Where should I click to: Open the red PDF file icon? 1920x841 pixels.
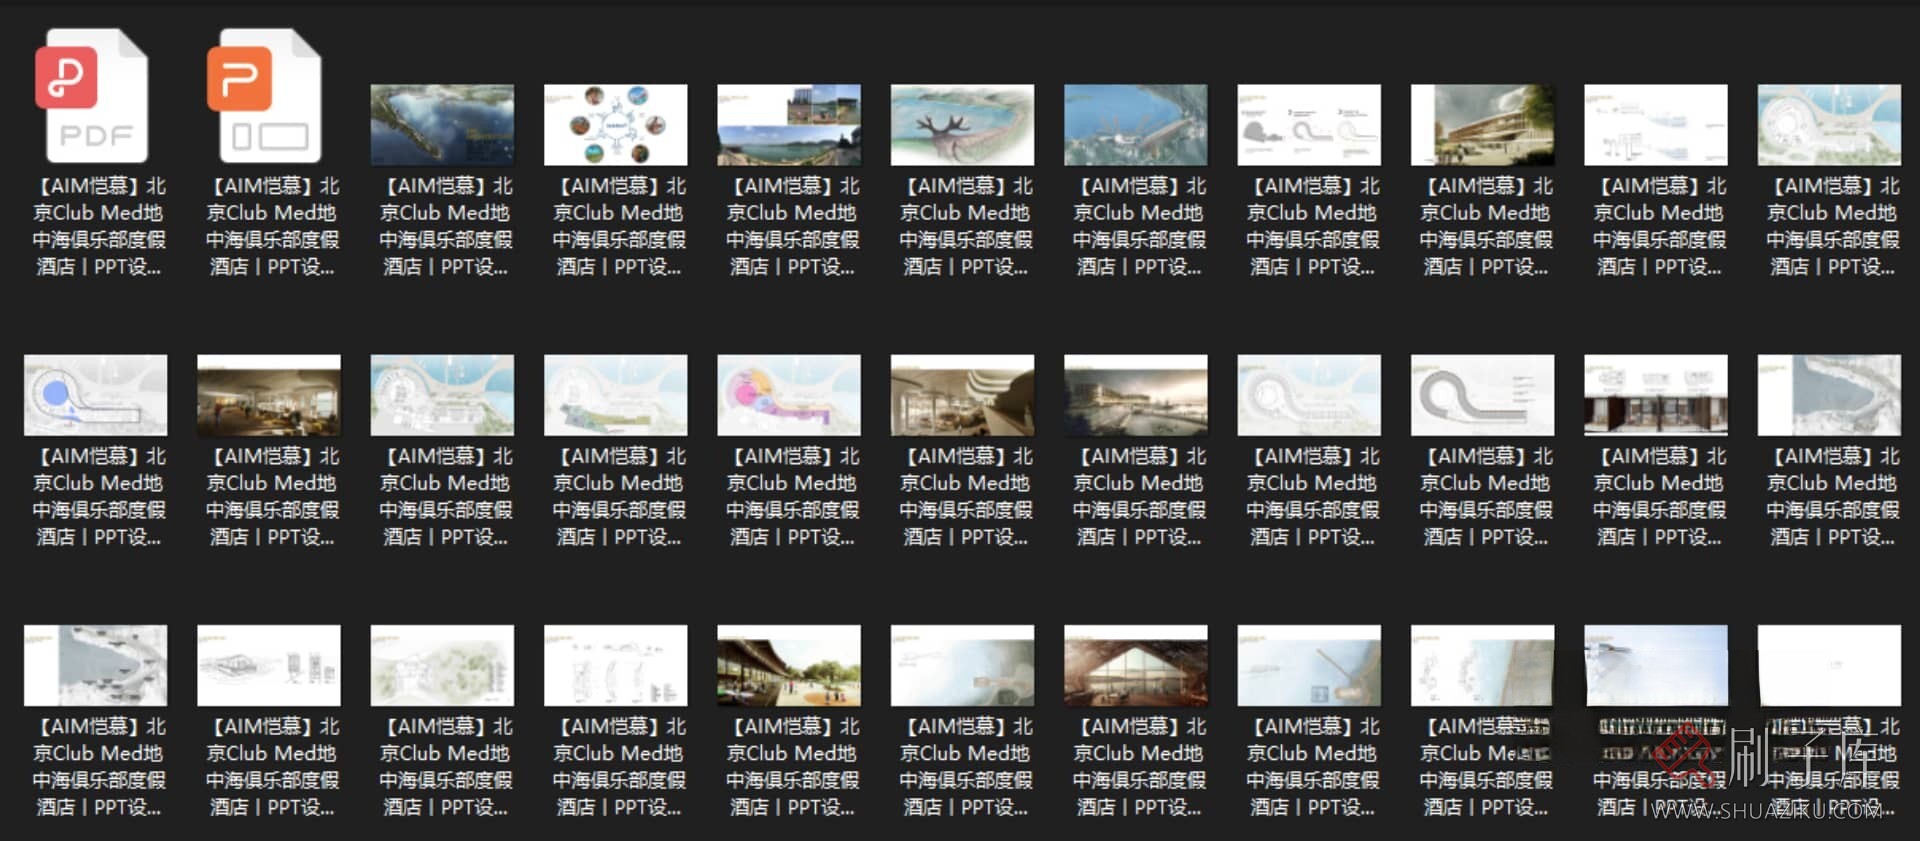coord(92,96)
